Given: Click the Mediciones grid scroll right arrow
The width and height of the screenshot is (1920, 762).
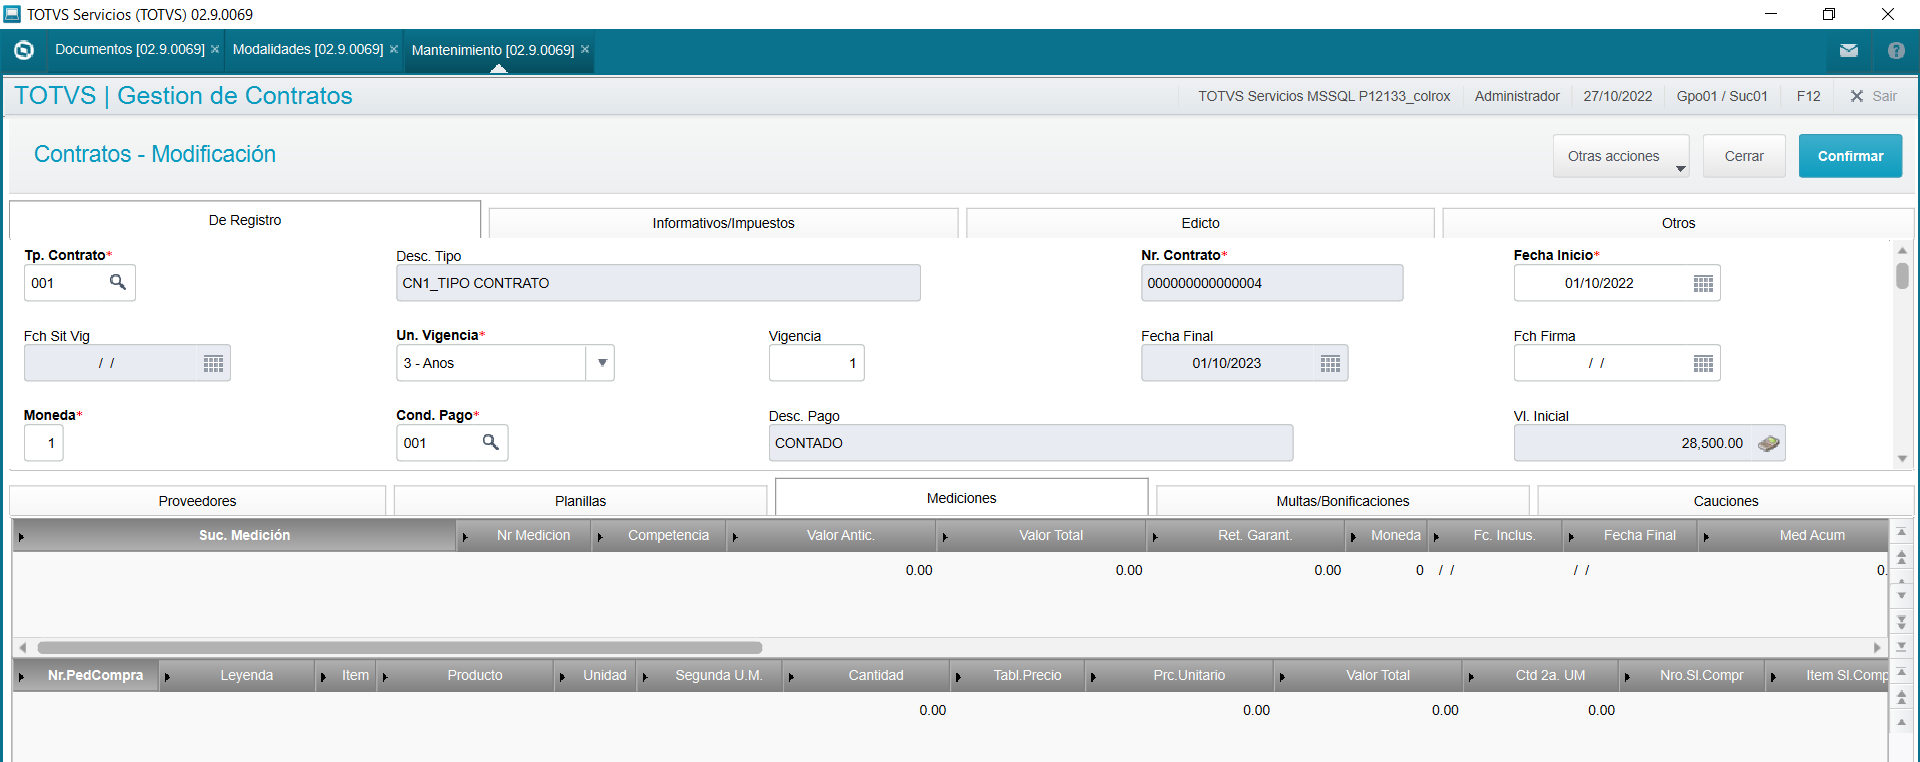Looking at the screenshot, I should point(1877,648).
